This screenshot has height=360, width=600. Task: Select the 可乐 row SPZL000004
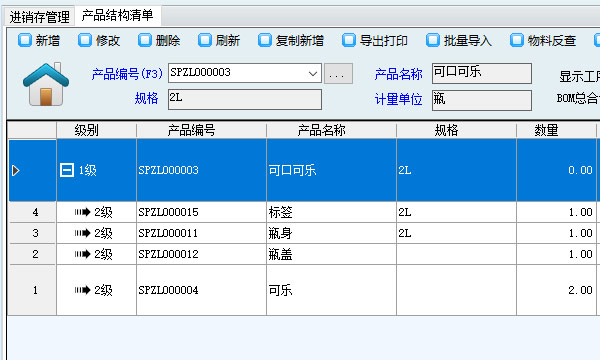pyautogui.click(x=302, y=290)
